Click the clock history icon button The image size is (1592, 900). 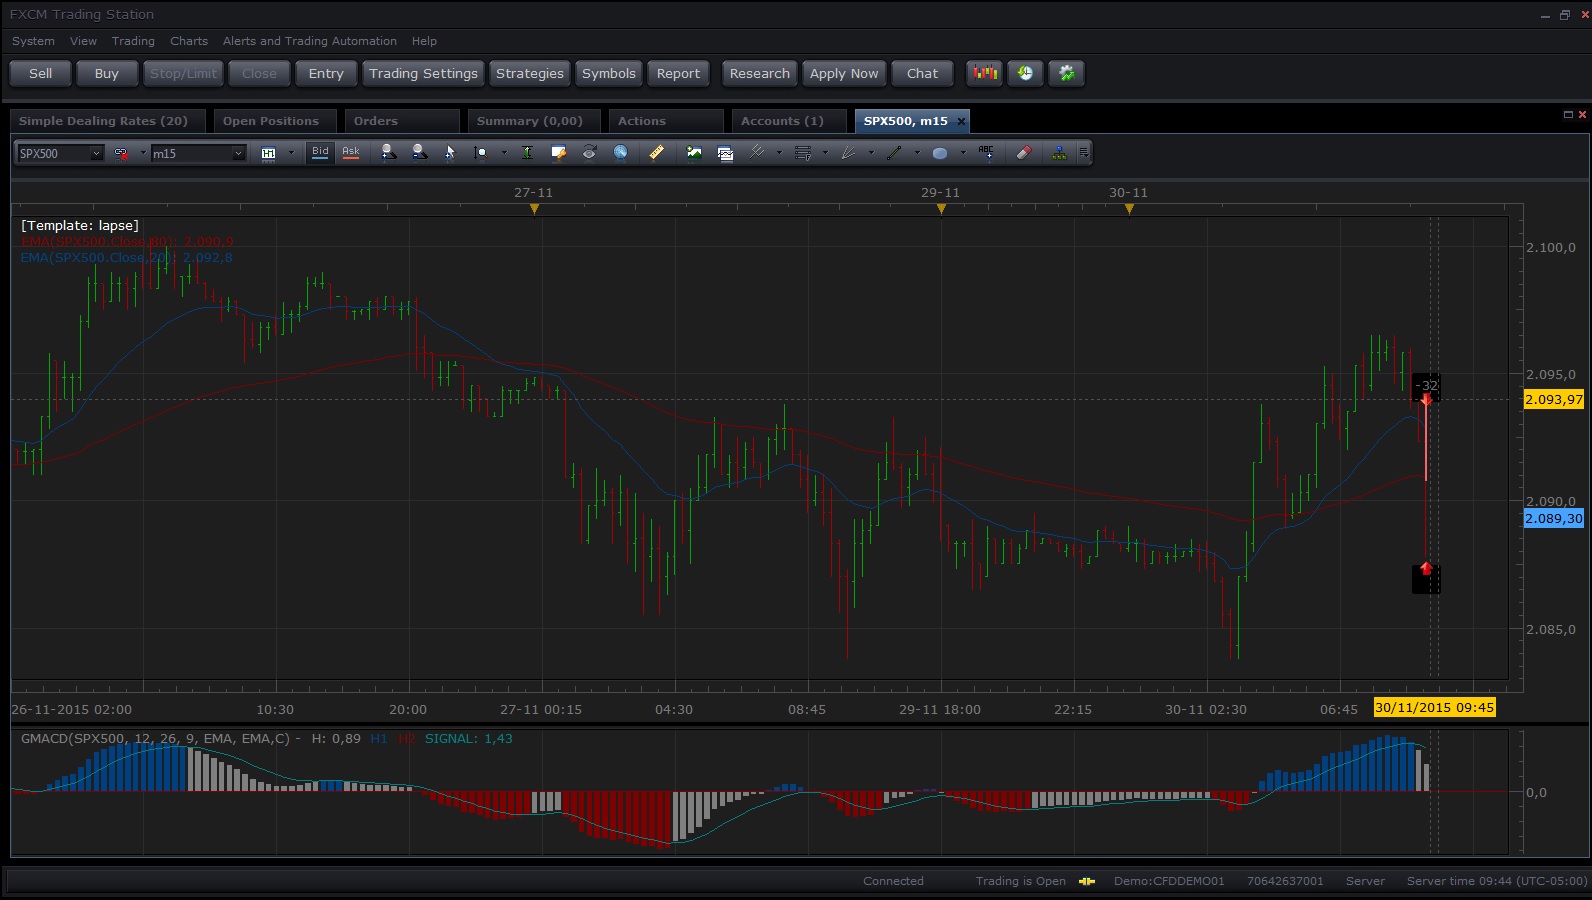click(1025, 73)
